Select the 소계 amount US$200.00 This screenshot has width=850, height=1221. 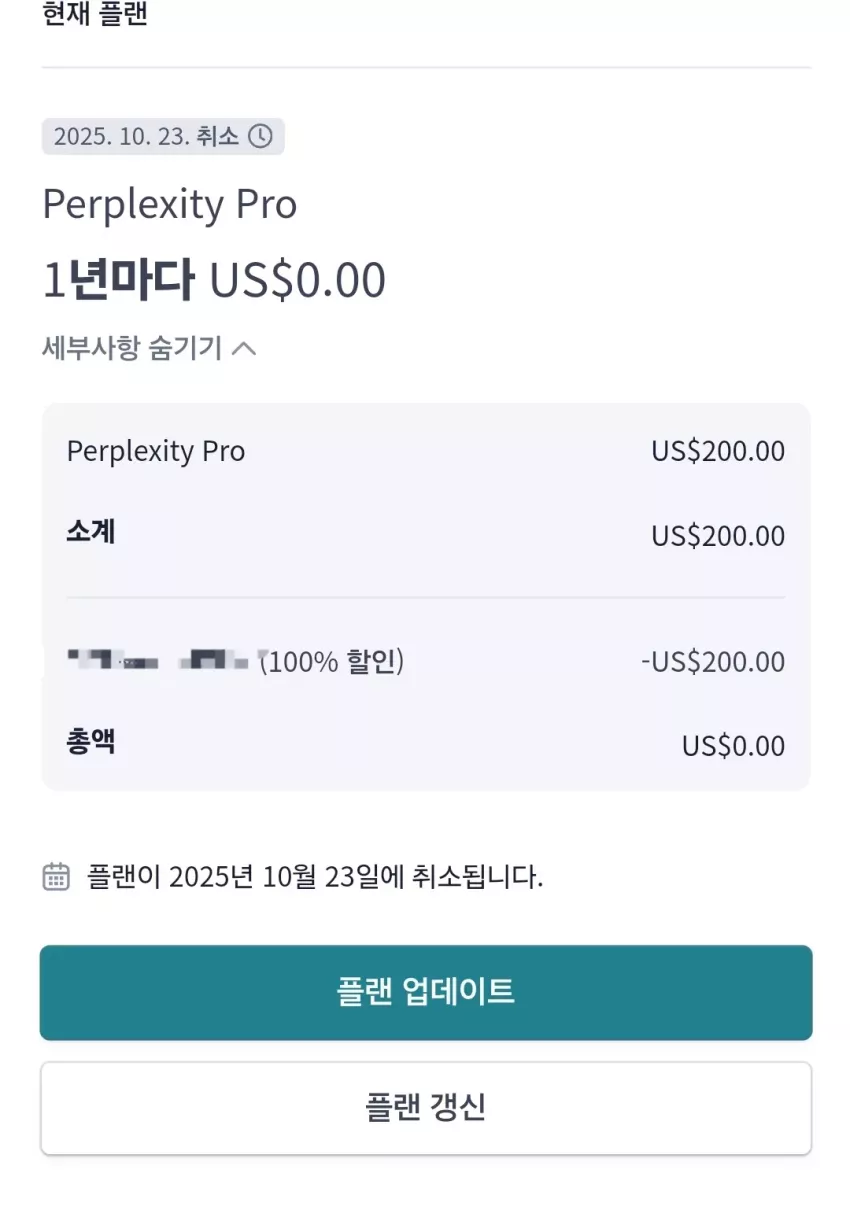point(718,536)
